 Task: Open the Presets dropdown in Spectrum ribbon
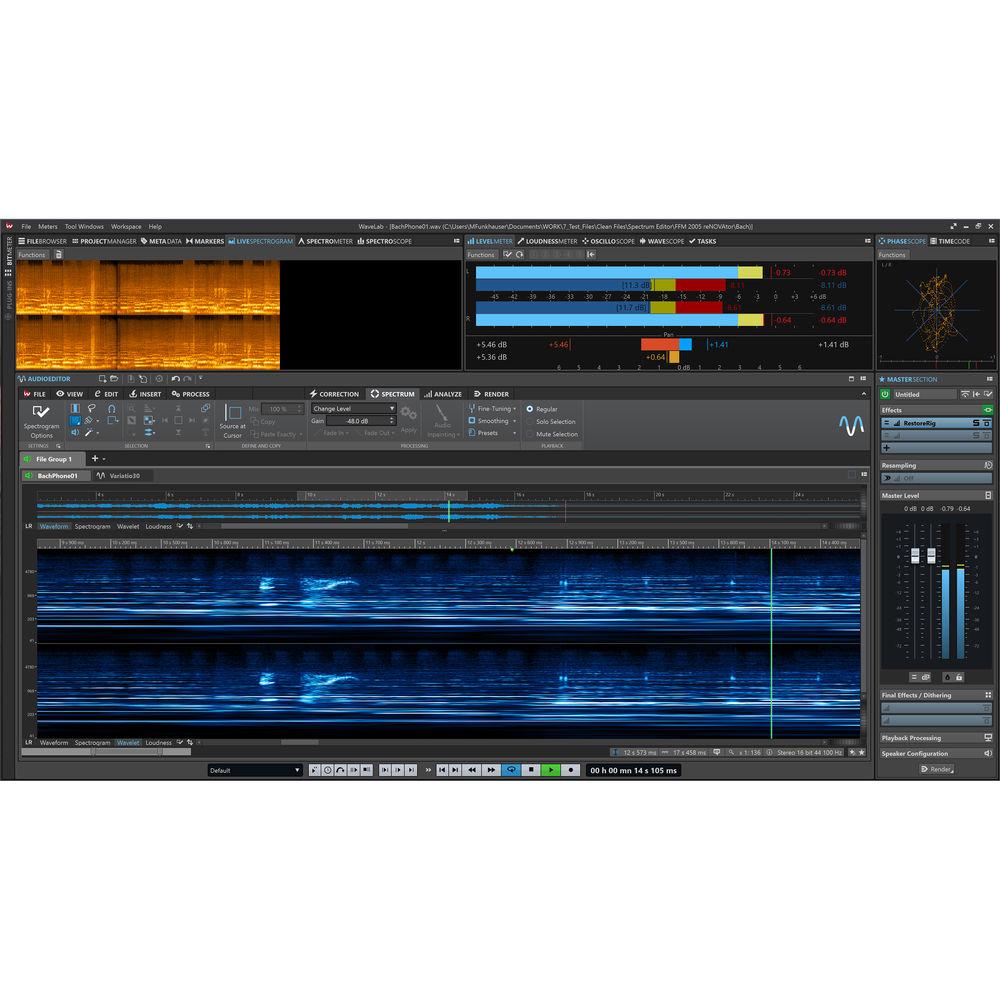click(x=489, y=434)
